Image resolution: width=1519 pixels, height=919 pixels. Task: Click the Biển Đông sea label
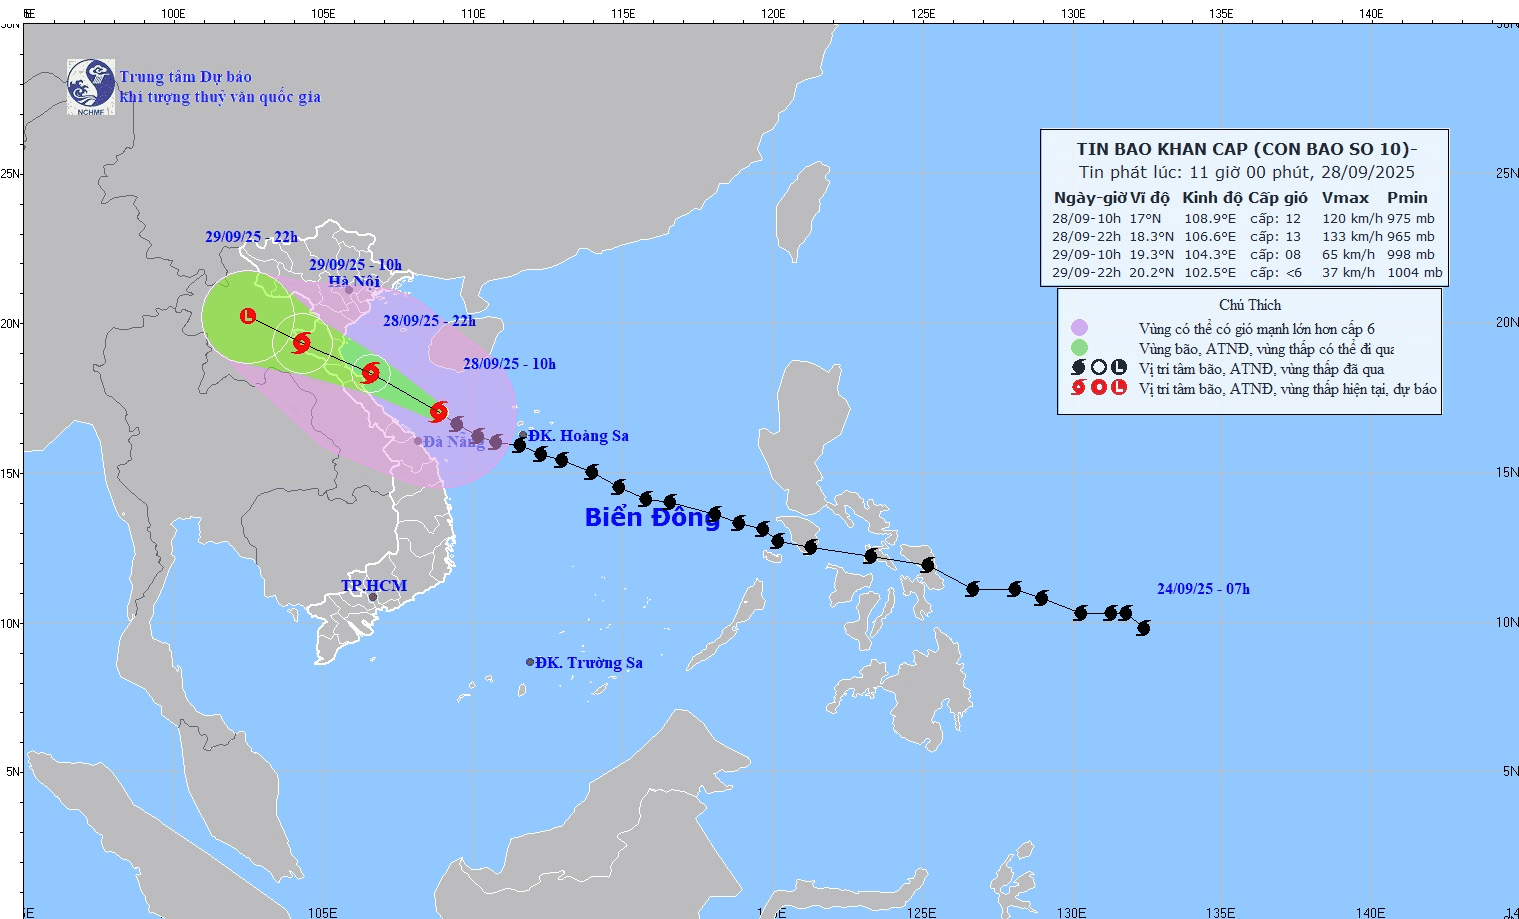point(652,517)
